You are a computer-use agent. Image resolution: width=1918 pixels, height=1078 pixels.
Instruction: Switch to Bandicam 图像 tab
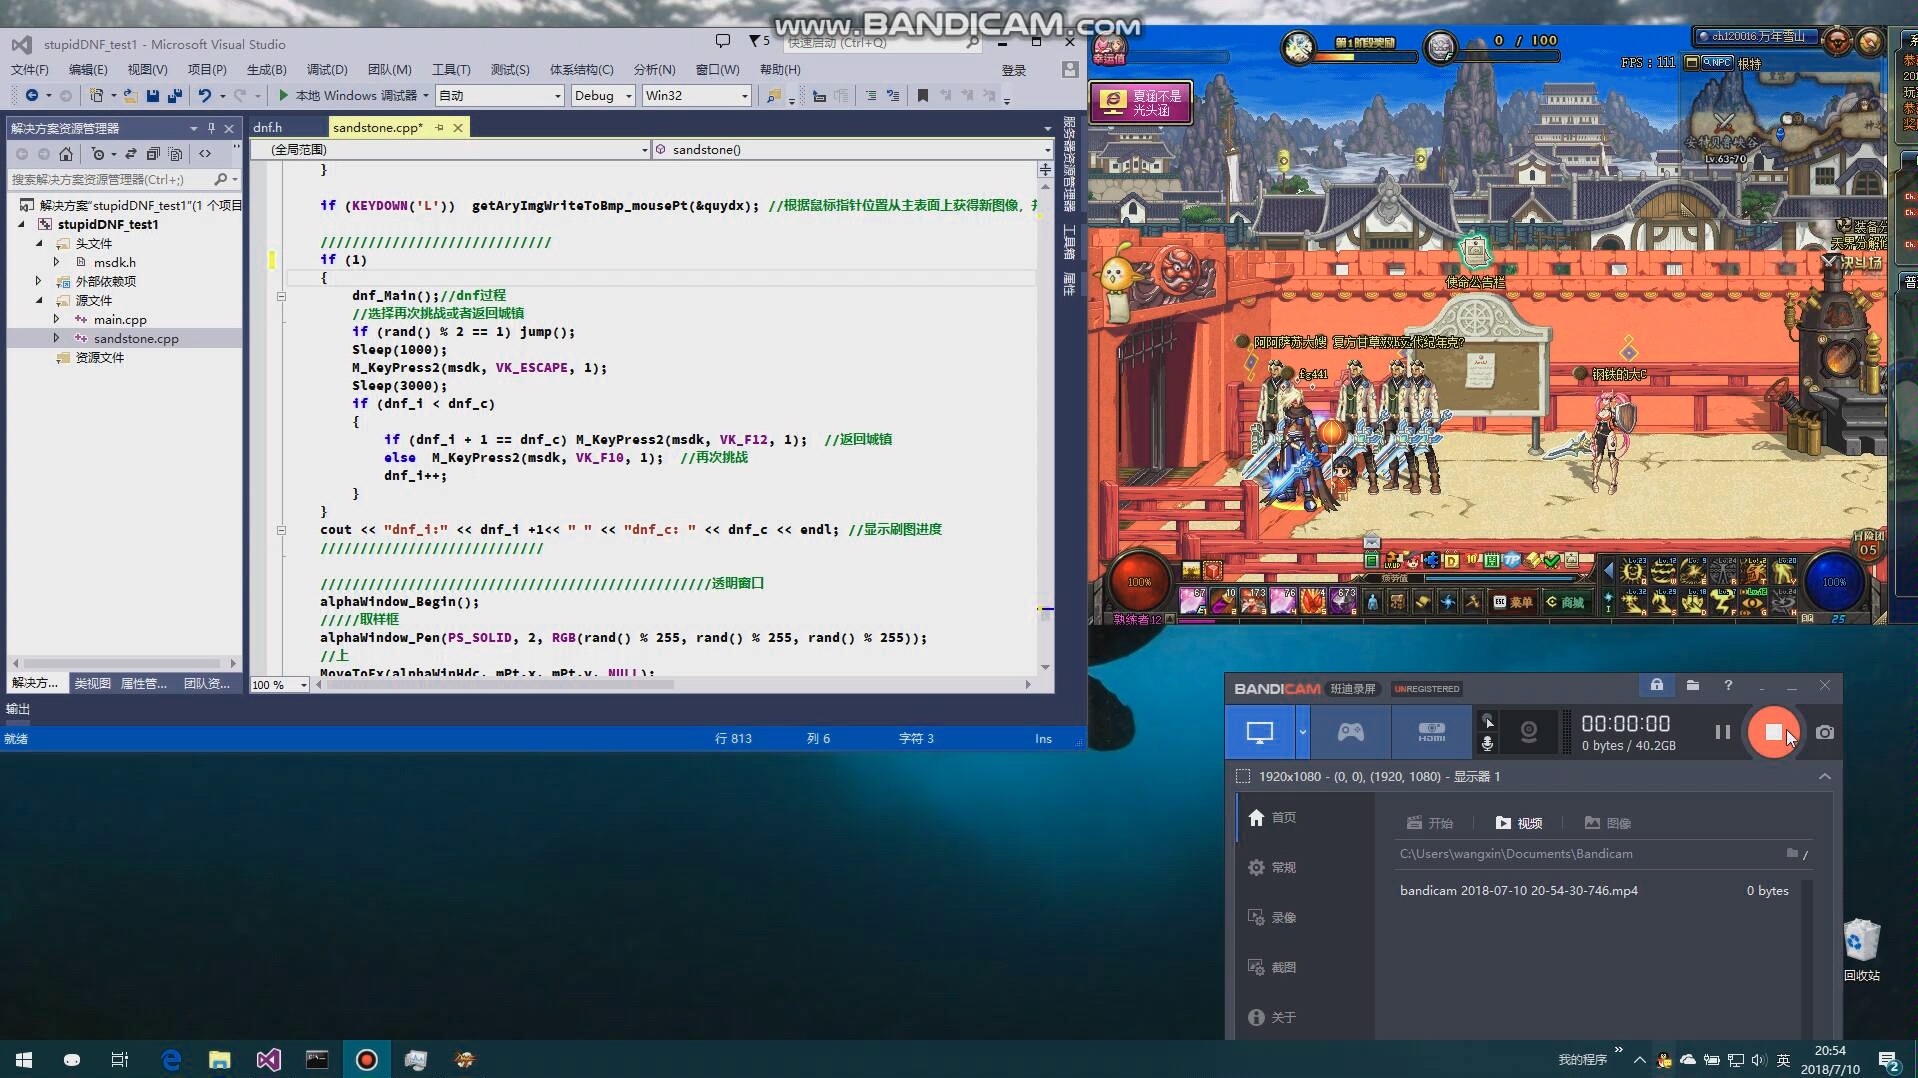tap(1608, 823)
